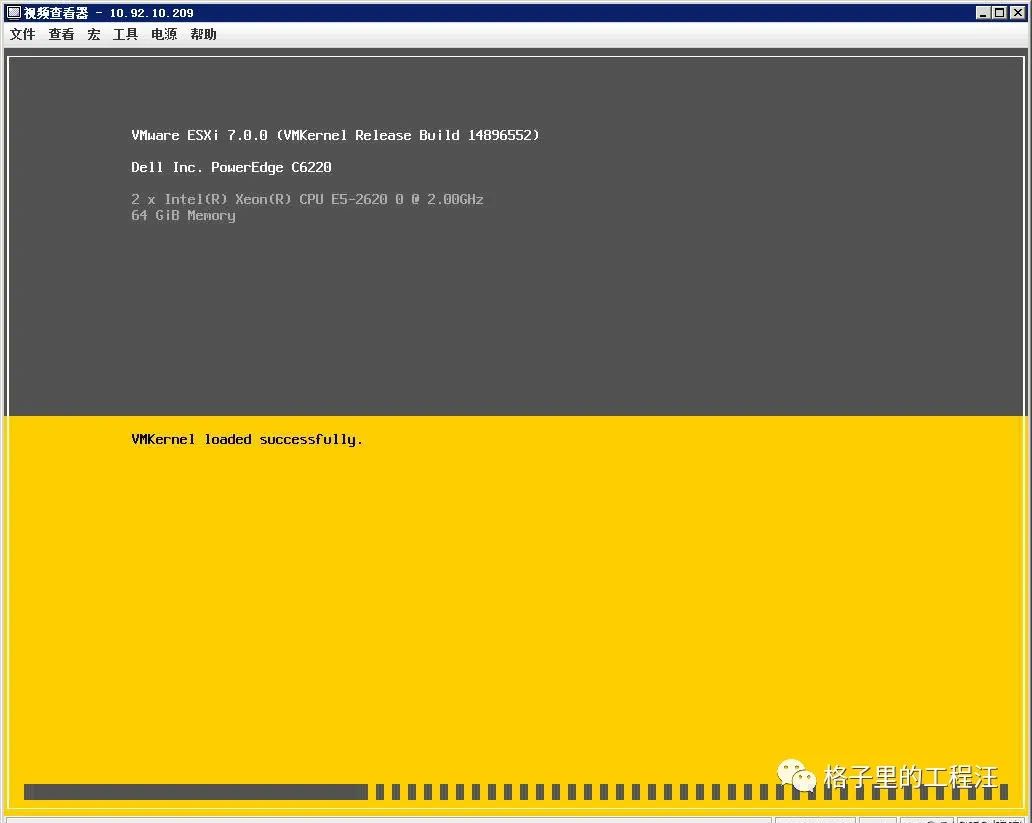Click the ESXi boot progress bar
1032x823 pixels.
coord(516,792)
